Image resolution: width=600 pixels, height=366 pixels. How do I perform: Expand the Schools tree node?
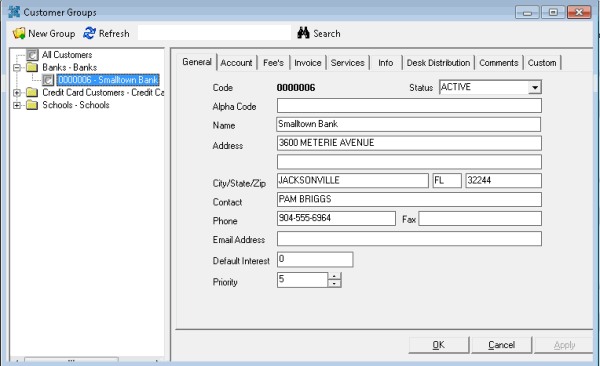point(17,105)
